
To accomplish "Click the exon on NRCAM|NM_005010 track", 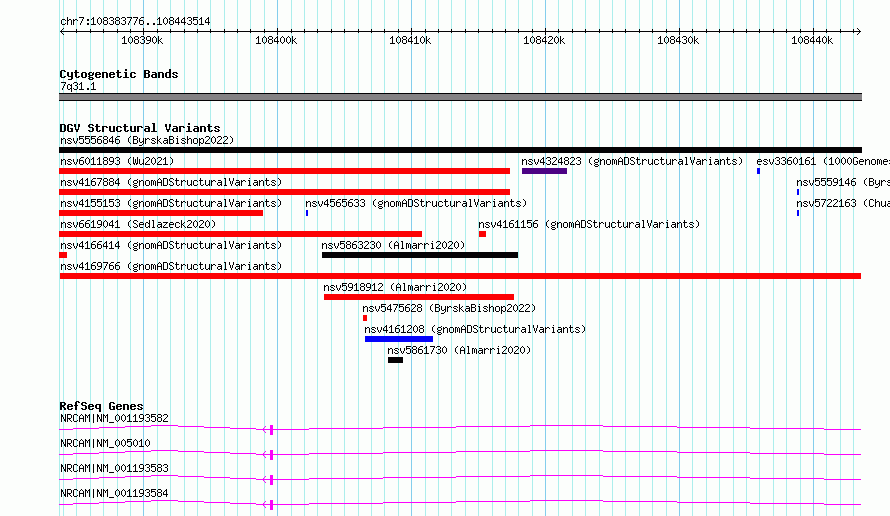I will [271, 455].
